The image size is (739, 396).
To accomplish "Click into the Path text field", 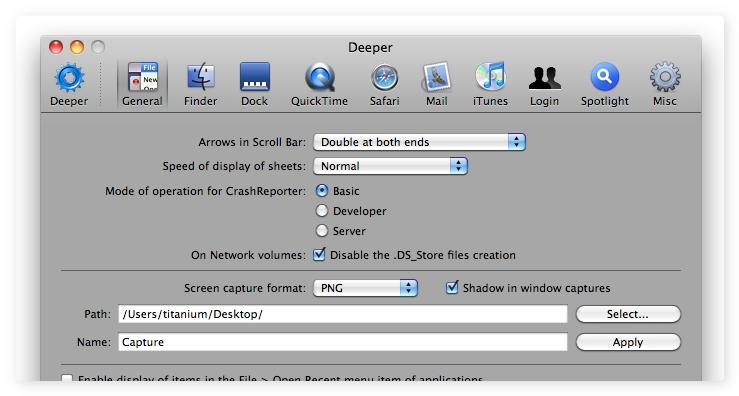I will point(343,314).
